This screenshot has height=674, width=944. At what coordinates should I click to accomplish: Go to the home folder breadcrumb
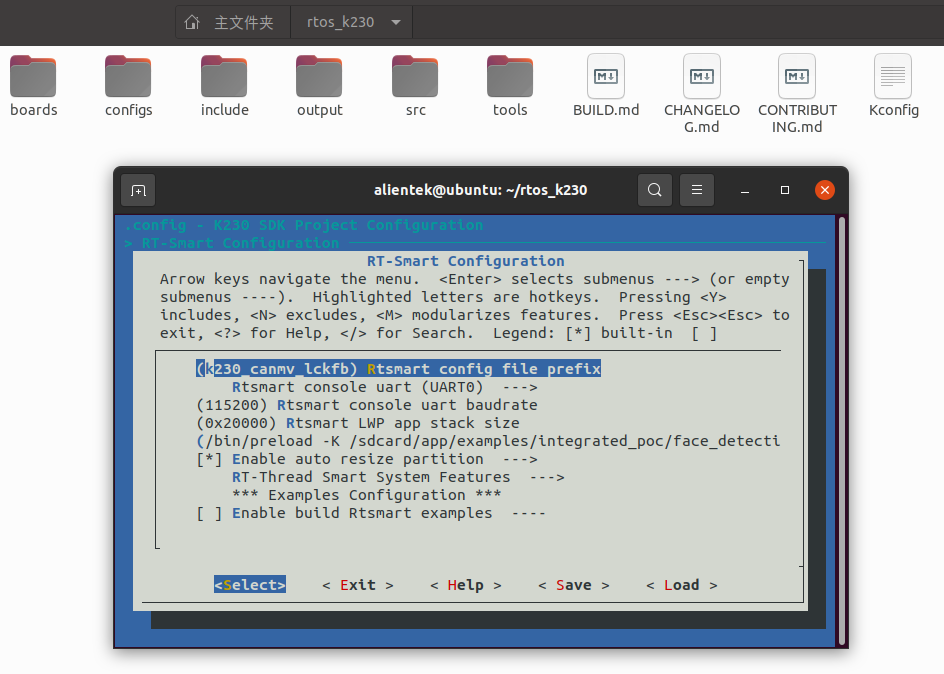229,22
